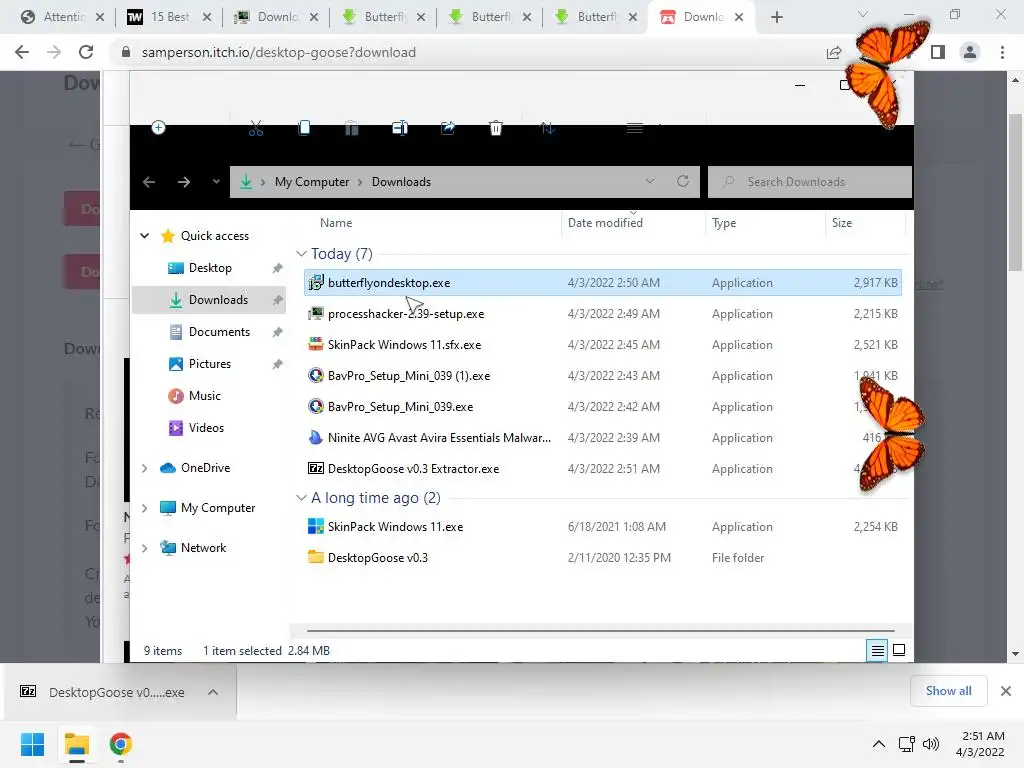Open Desktop in the navigation pane
Image resolution: width=1024 pixels, height=768 pixels.
click(210, 268)
